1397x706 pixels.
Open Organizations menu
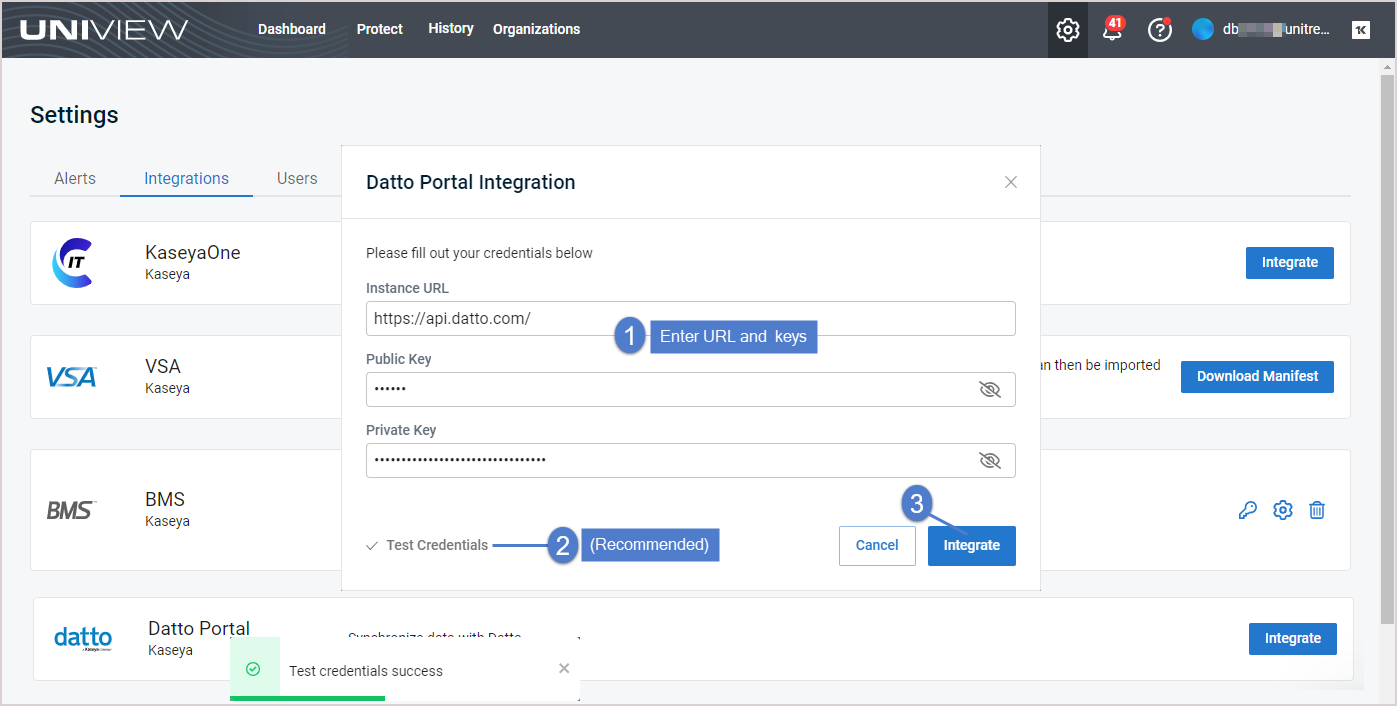pos(536,29)
